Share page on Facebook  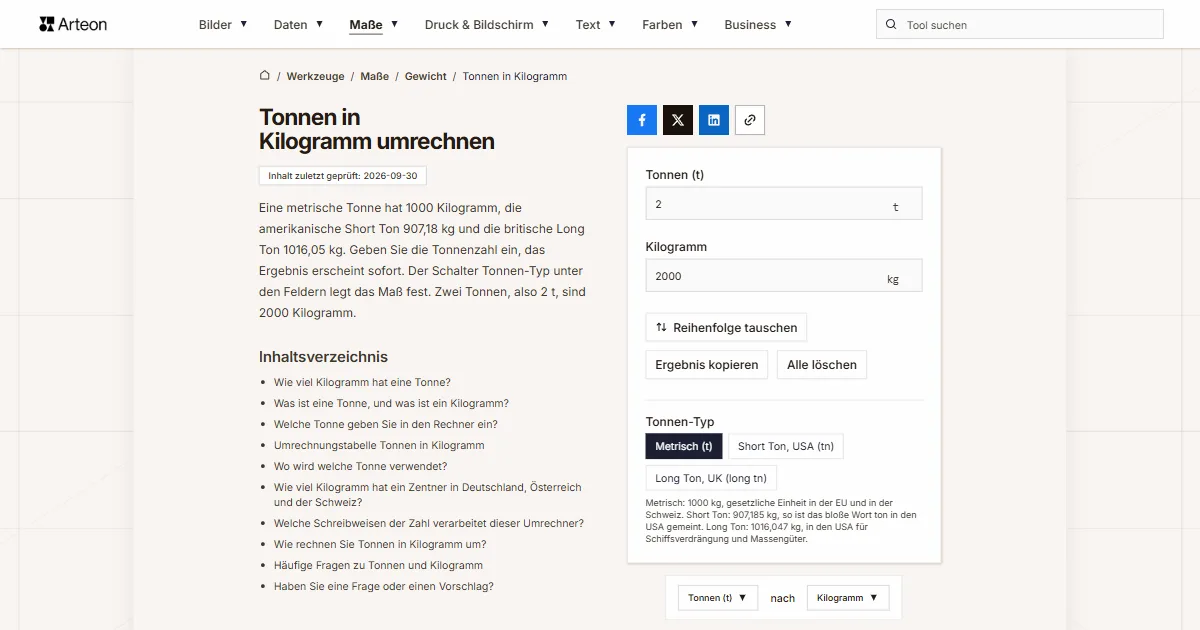coord(642,120)
